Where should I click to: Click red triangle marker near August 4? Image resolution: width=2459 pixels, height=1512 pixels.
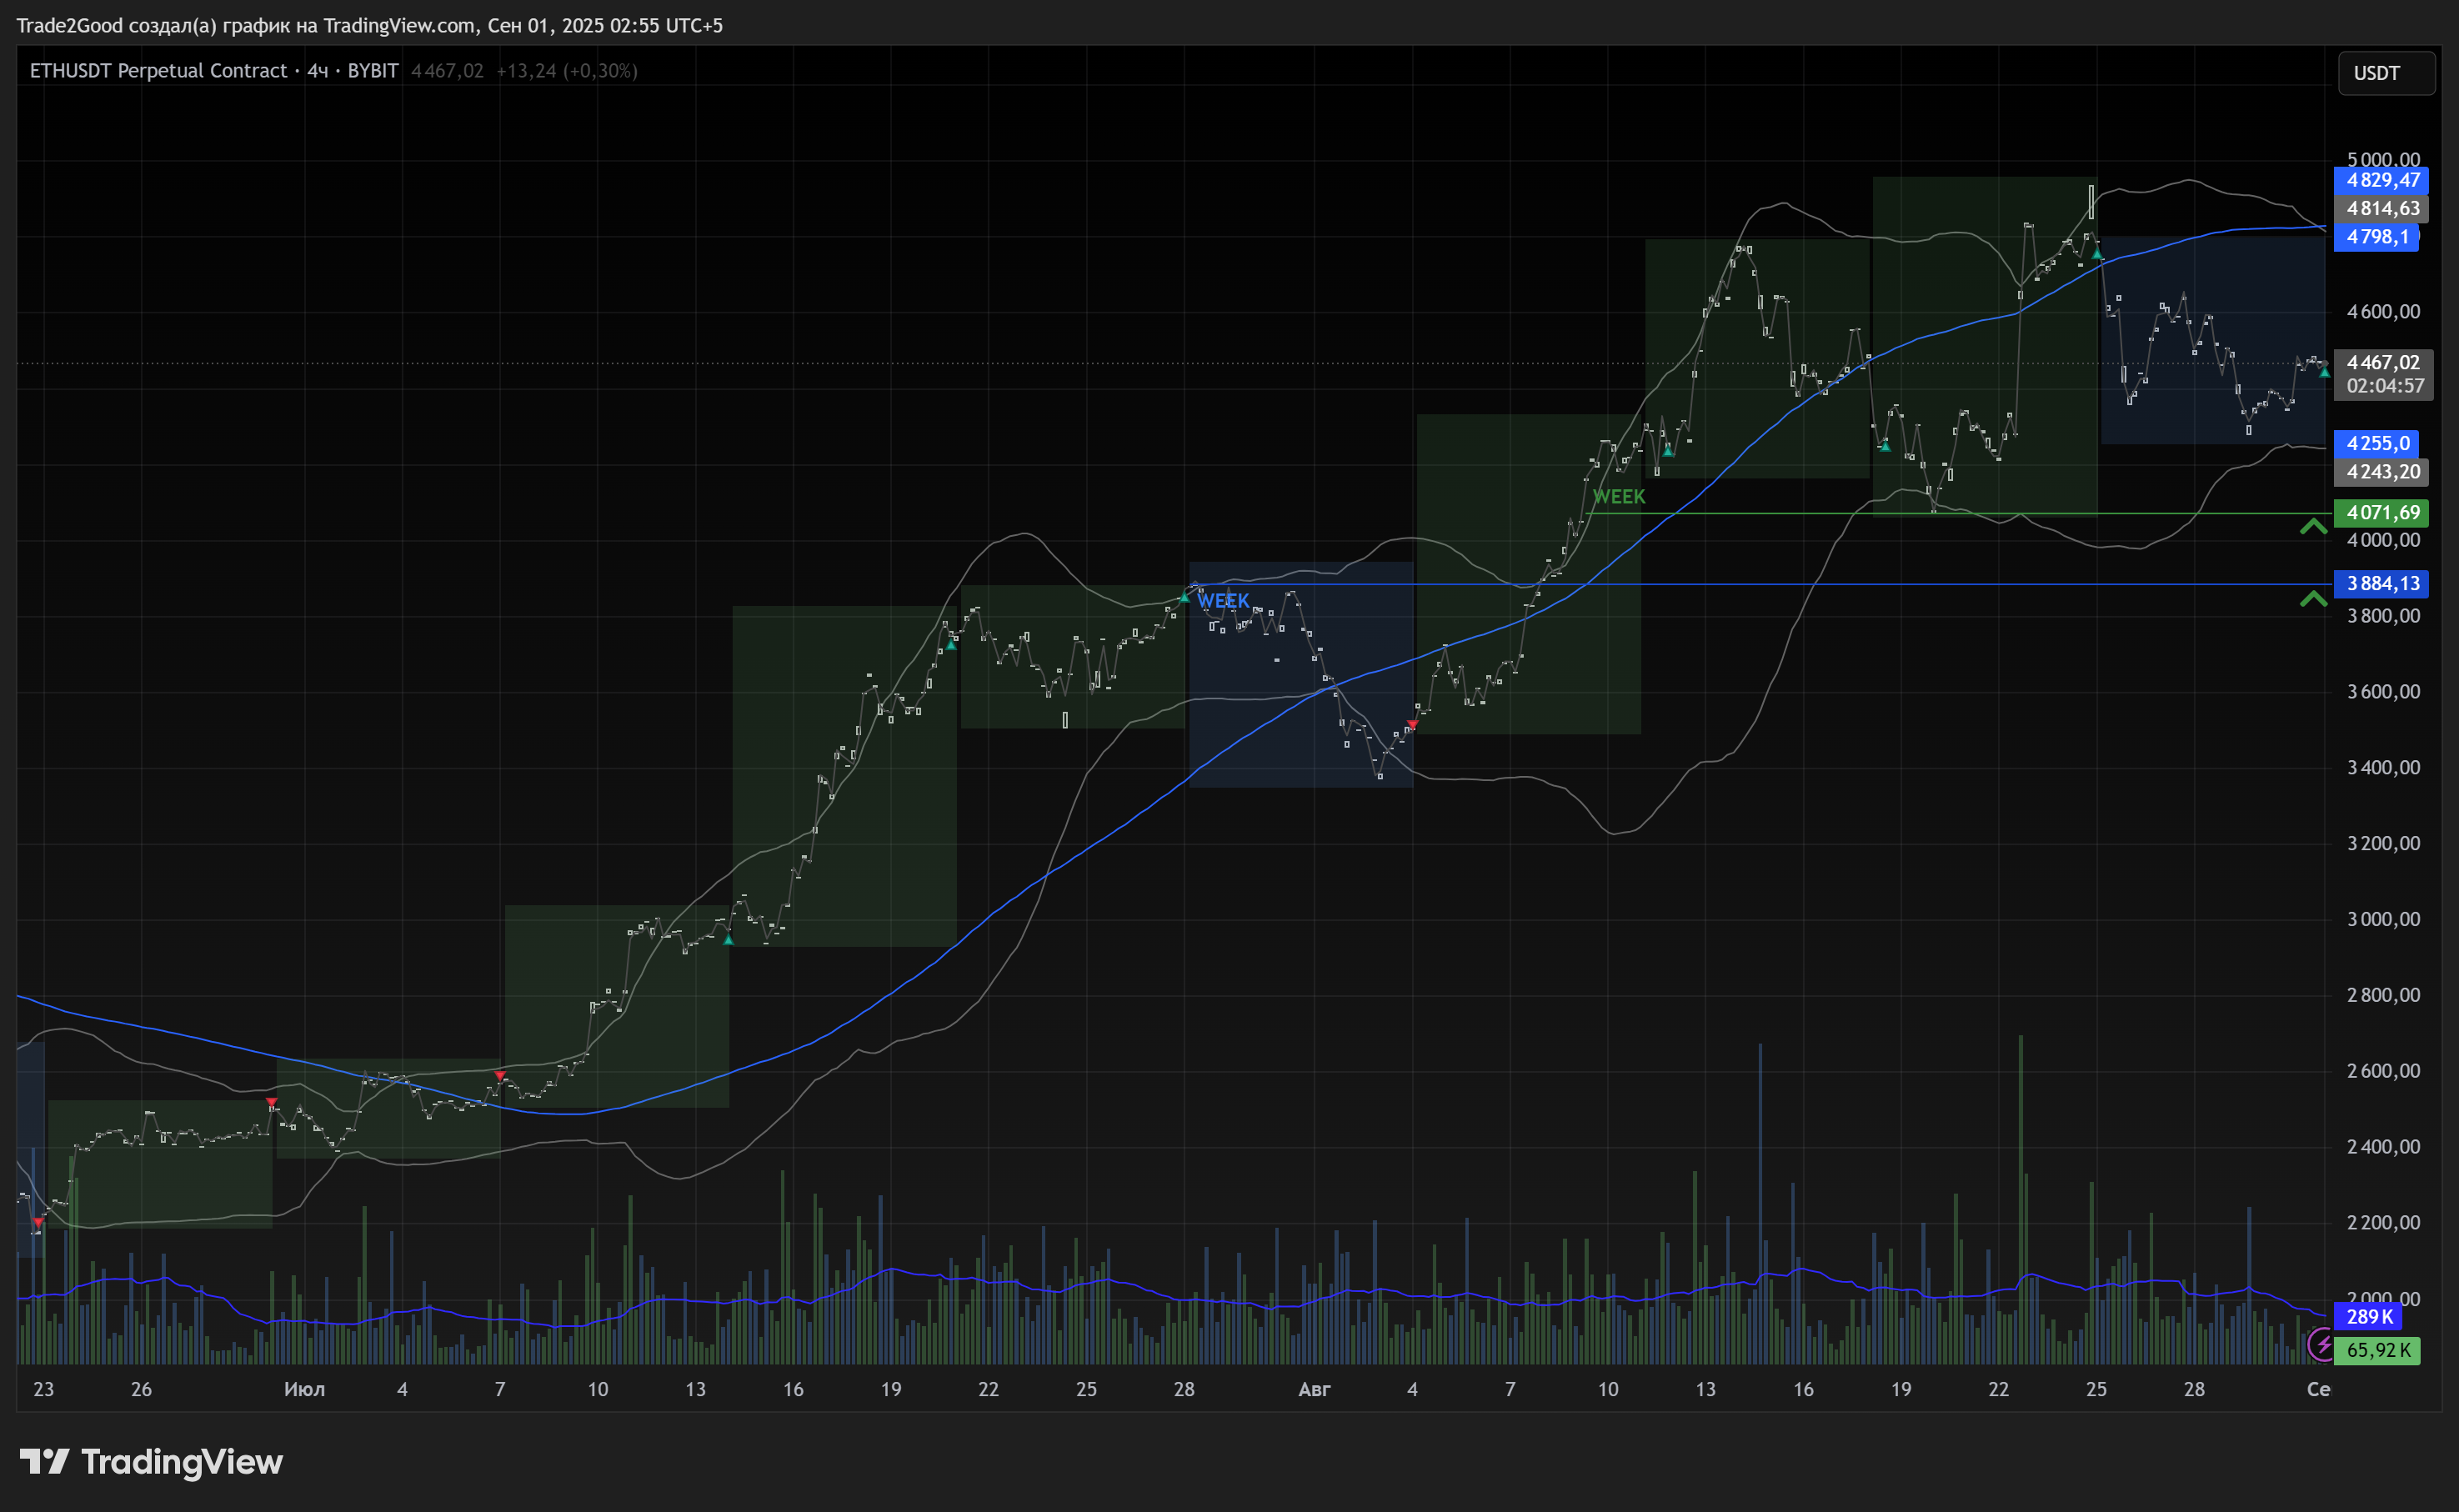1412,724
